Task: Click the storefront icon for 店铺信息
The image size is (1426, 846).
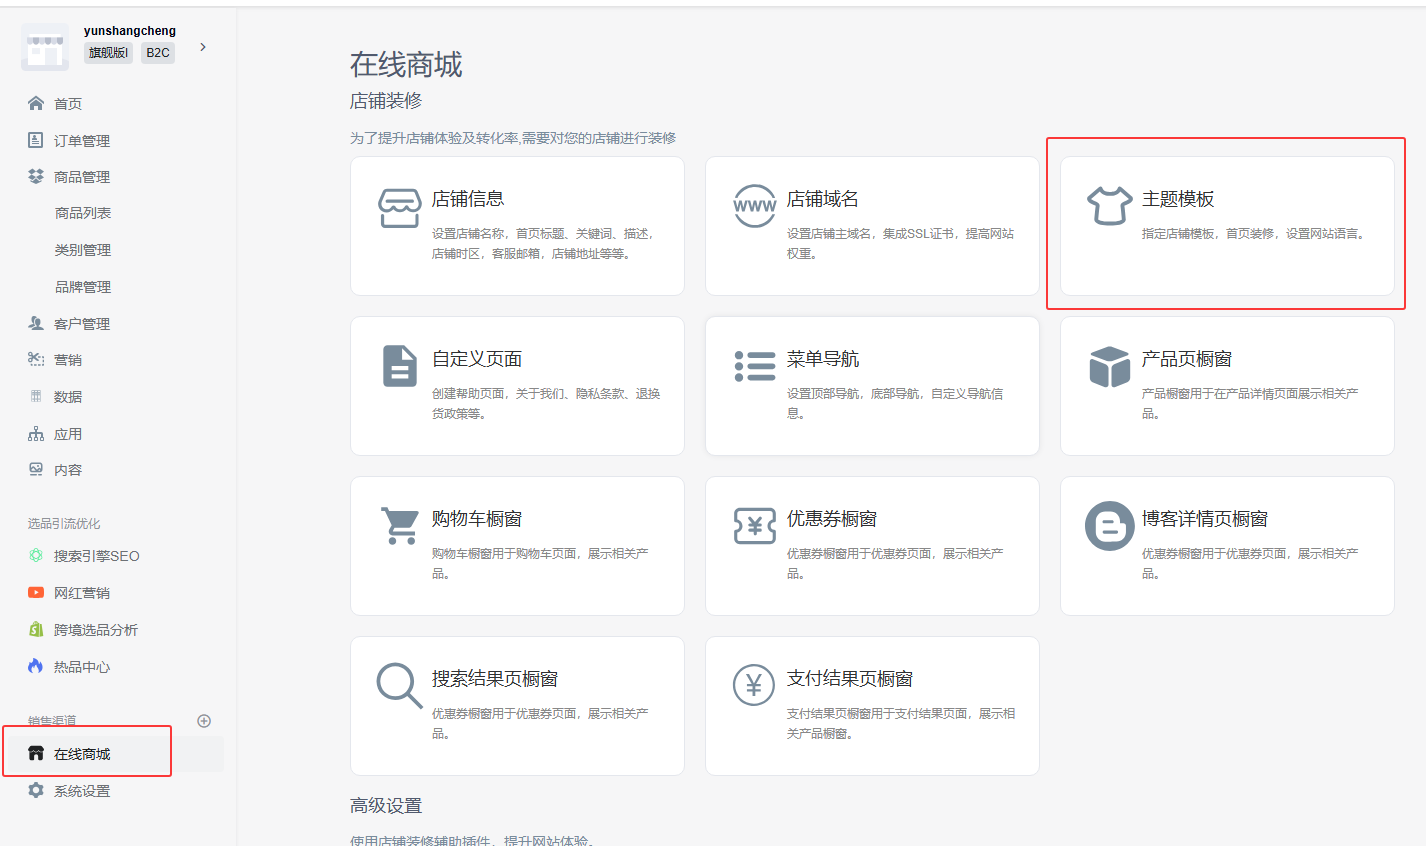Action: [399, 208]
